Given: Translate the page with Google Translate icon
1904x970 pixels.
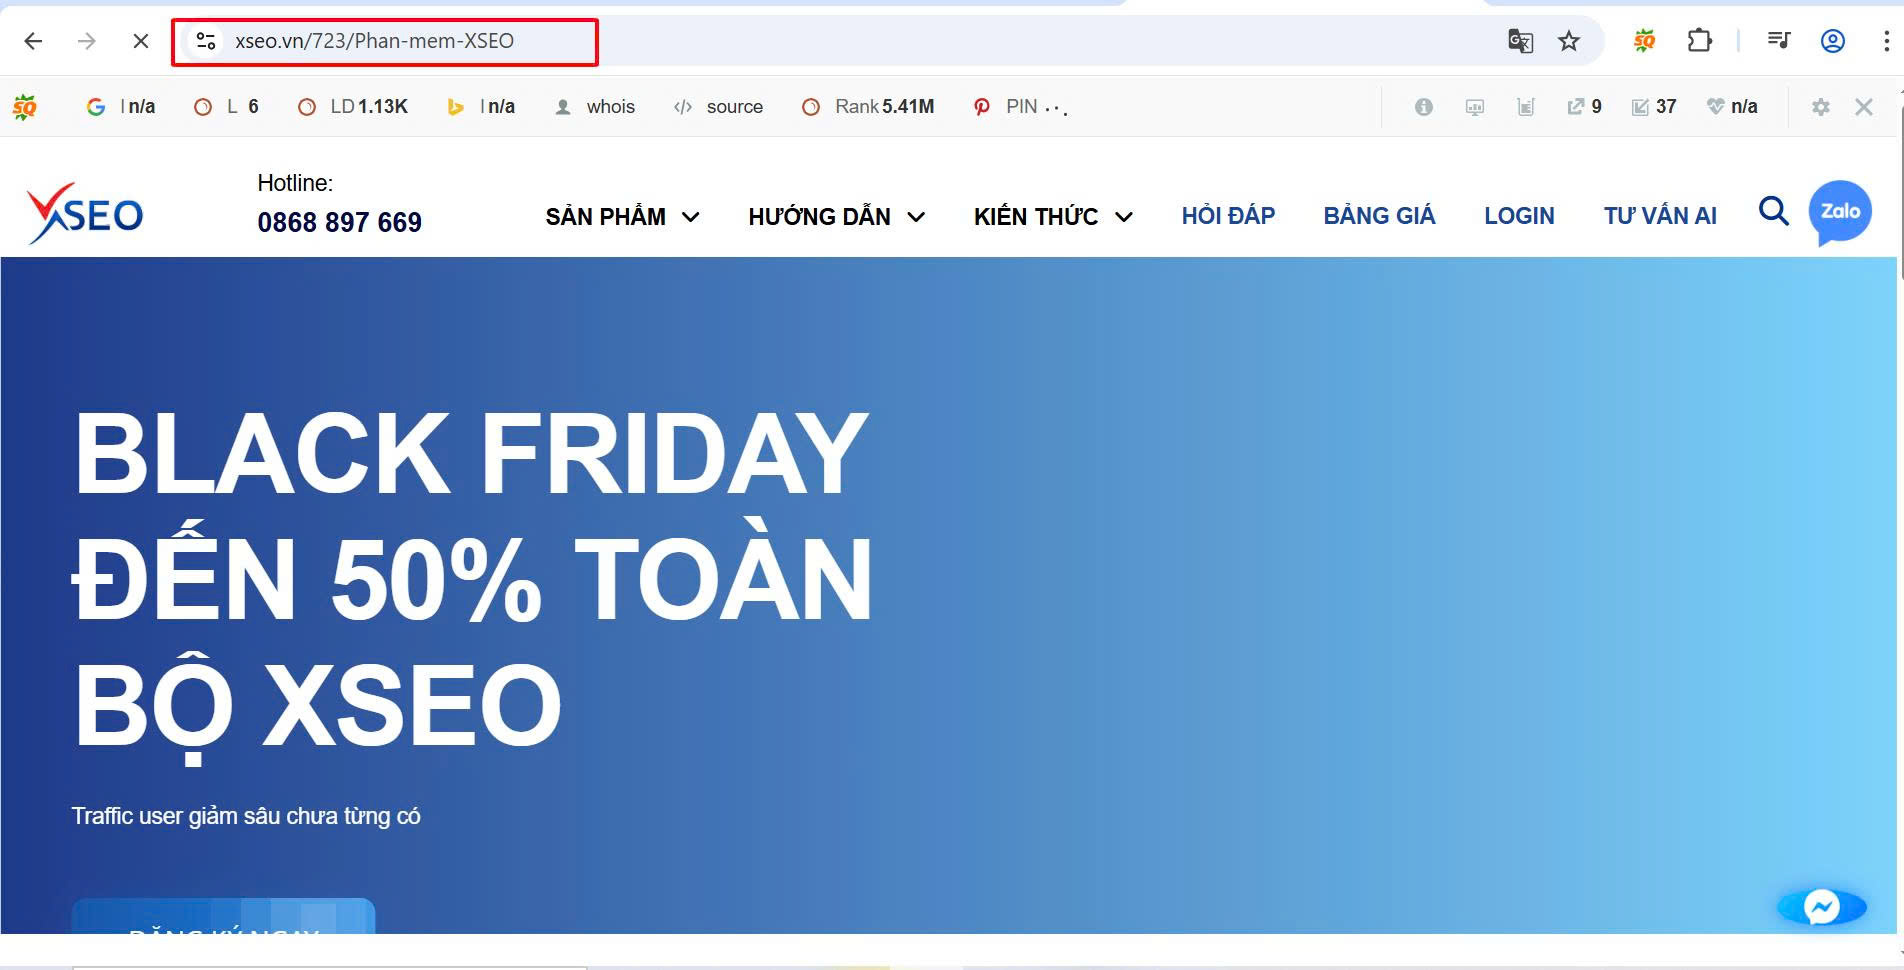Looking at the screenshot, I should point(1519,41).
